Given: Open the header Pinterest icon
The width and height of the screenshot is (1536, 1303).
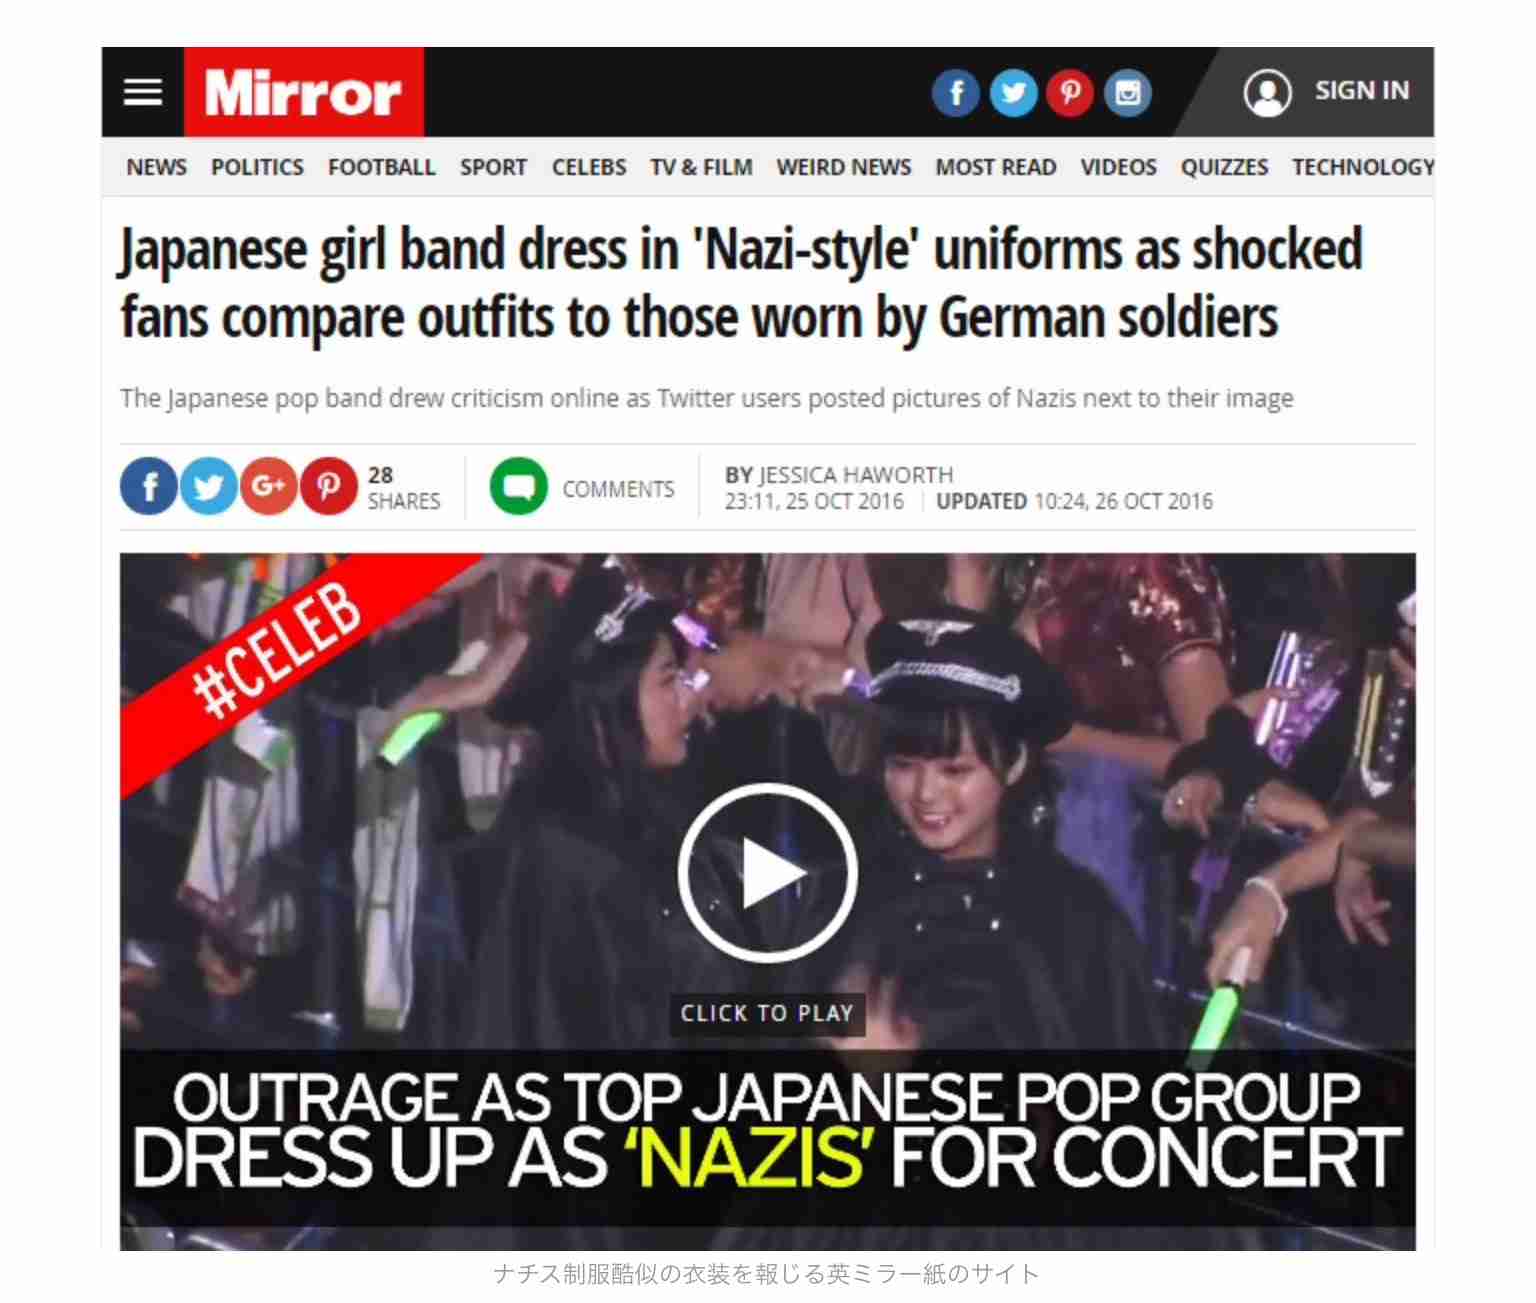Looking at the screenshot, I should [x=1070, y=93].
